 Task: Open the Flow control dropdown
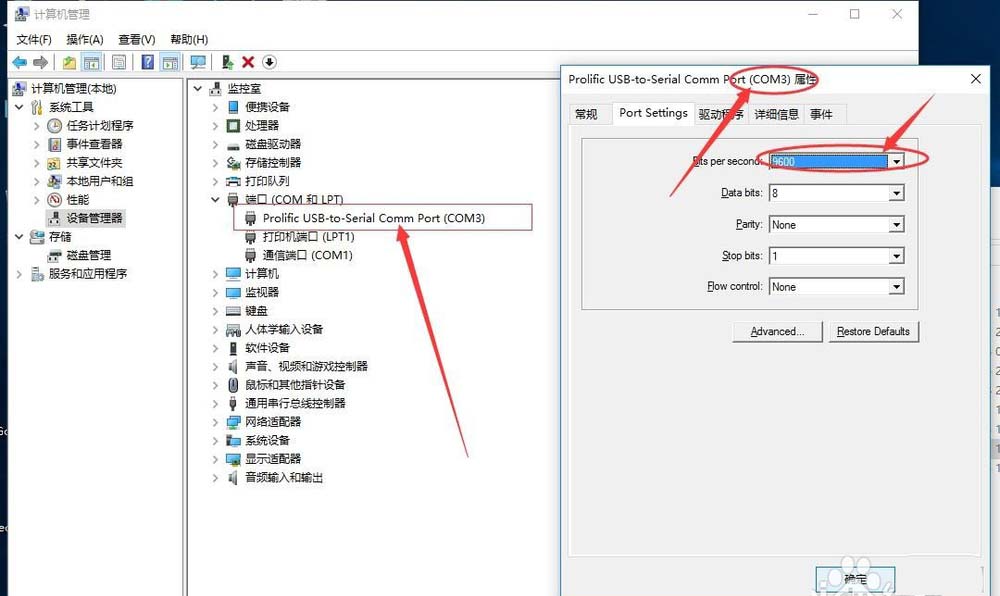click(896, 287)
